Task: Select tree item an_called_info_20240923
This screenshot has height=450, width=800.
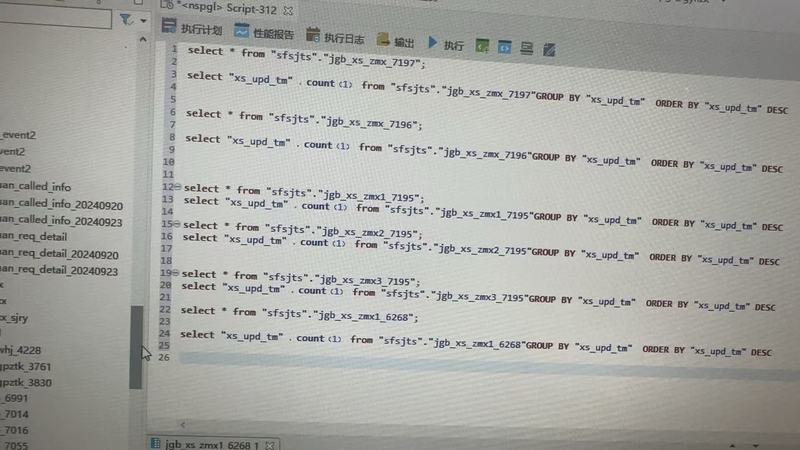Action: (x=61, y=221)
